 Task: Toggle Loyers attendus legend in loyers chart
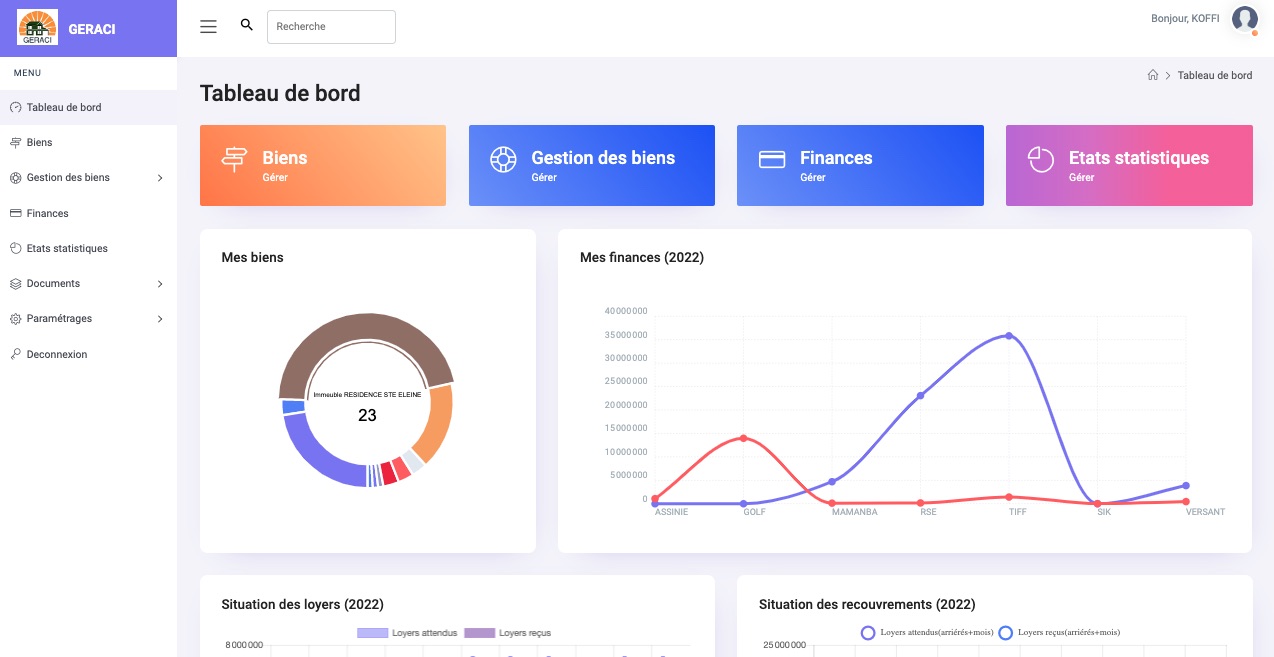[407, 633]
